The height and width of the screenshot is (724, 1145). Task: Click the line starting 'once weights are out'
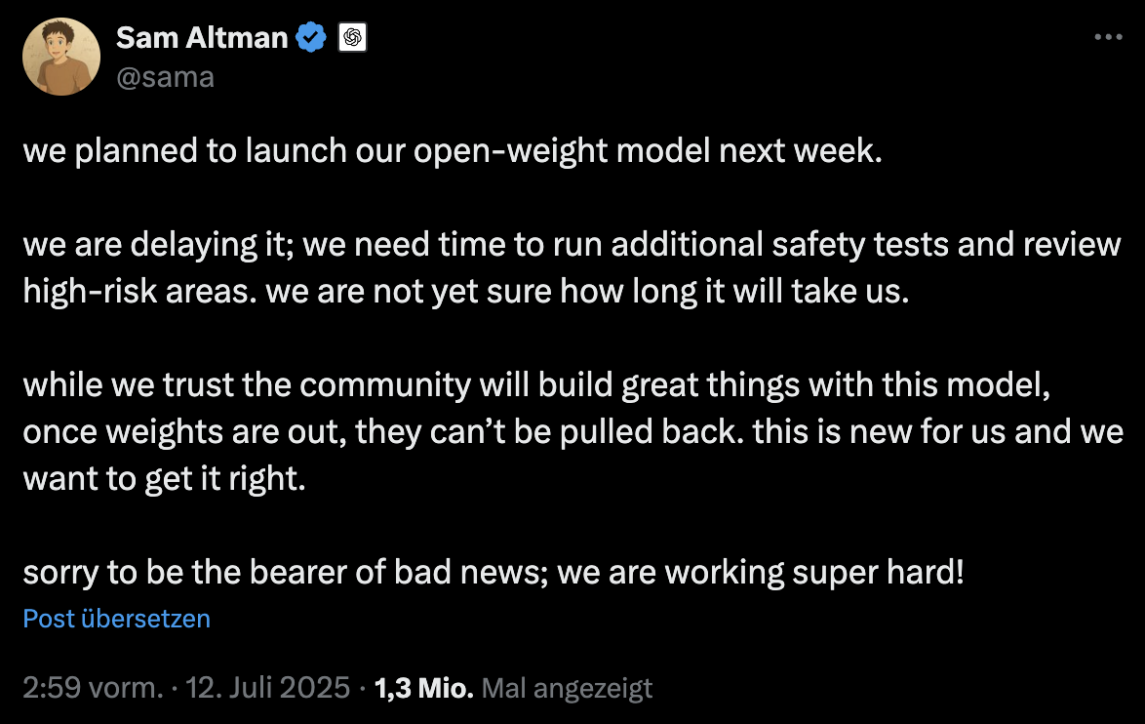(x=573, y=432)
